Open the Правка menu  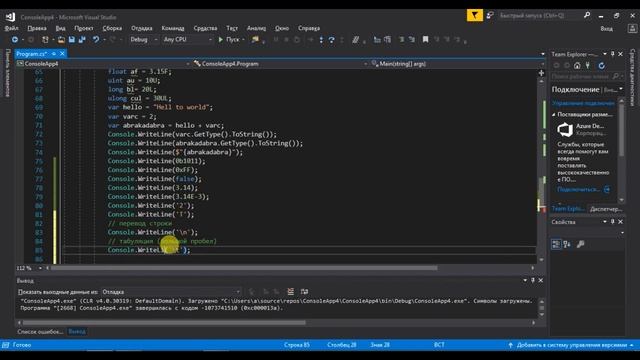click(37, 28)
